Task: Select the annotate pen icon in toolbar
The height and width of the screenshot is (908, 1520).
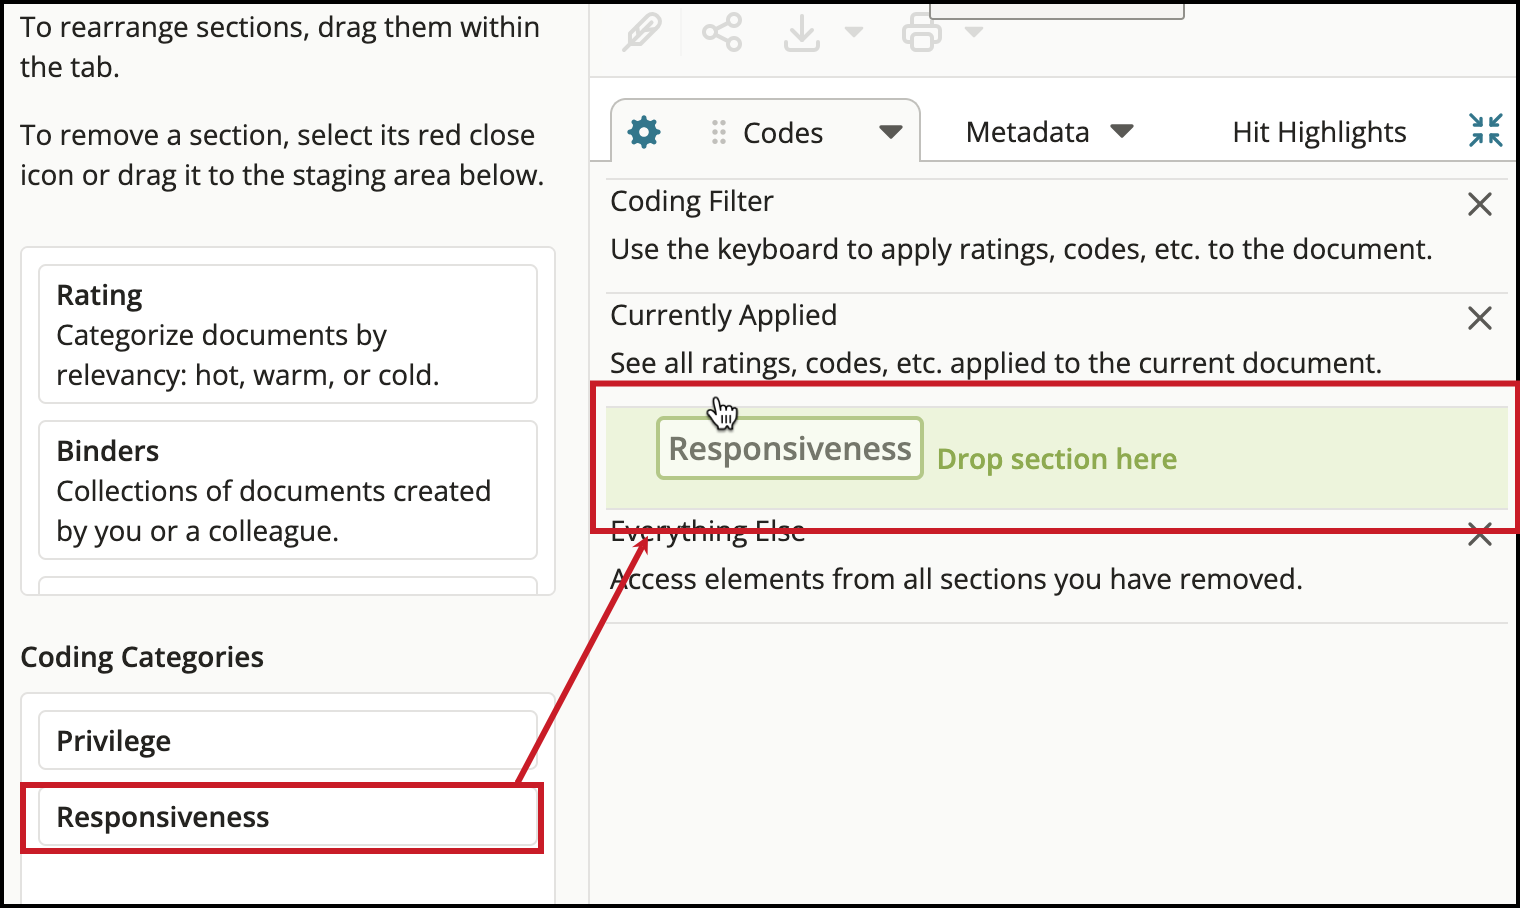Action: [x=643, y=30]
